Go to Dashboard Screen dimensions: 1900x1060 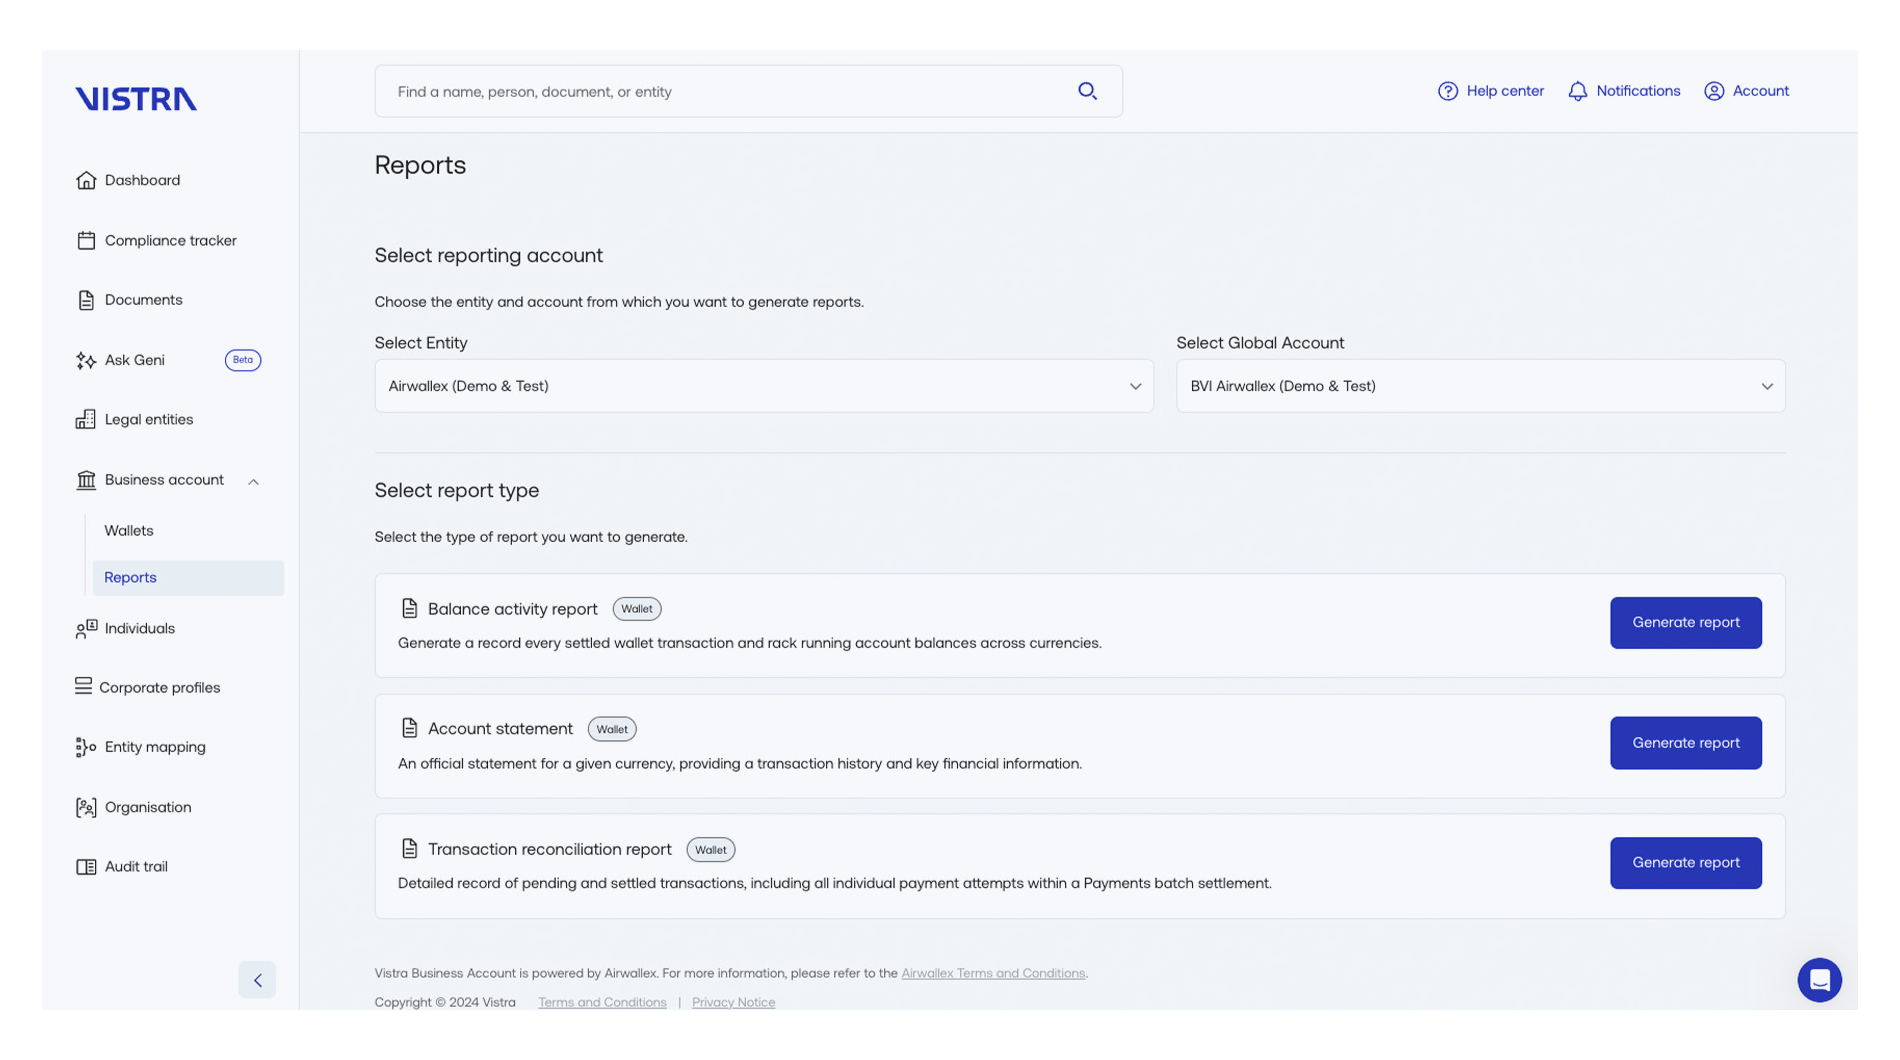point(142,180)
